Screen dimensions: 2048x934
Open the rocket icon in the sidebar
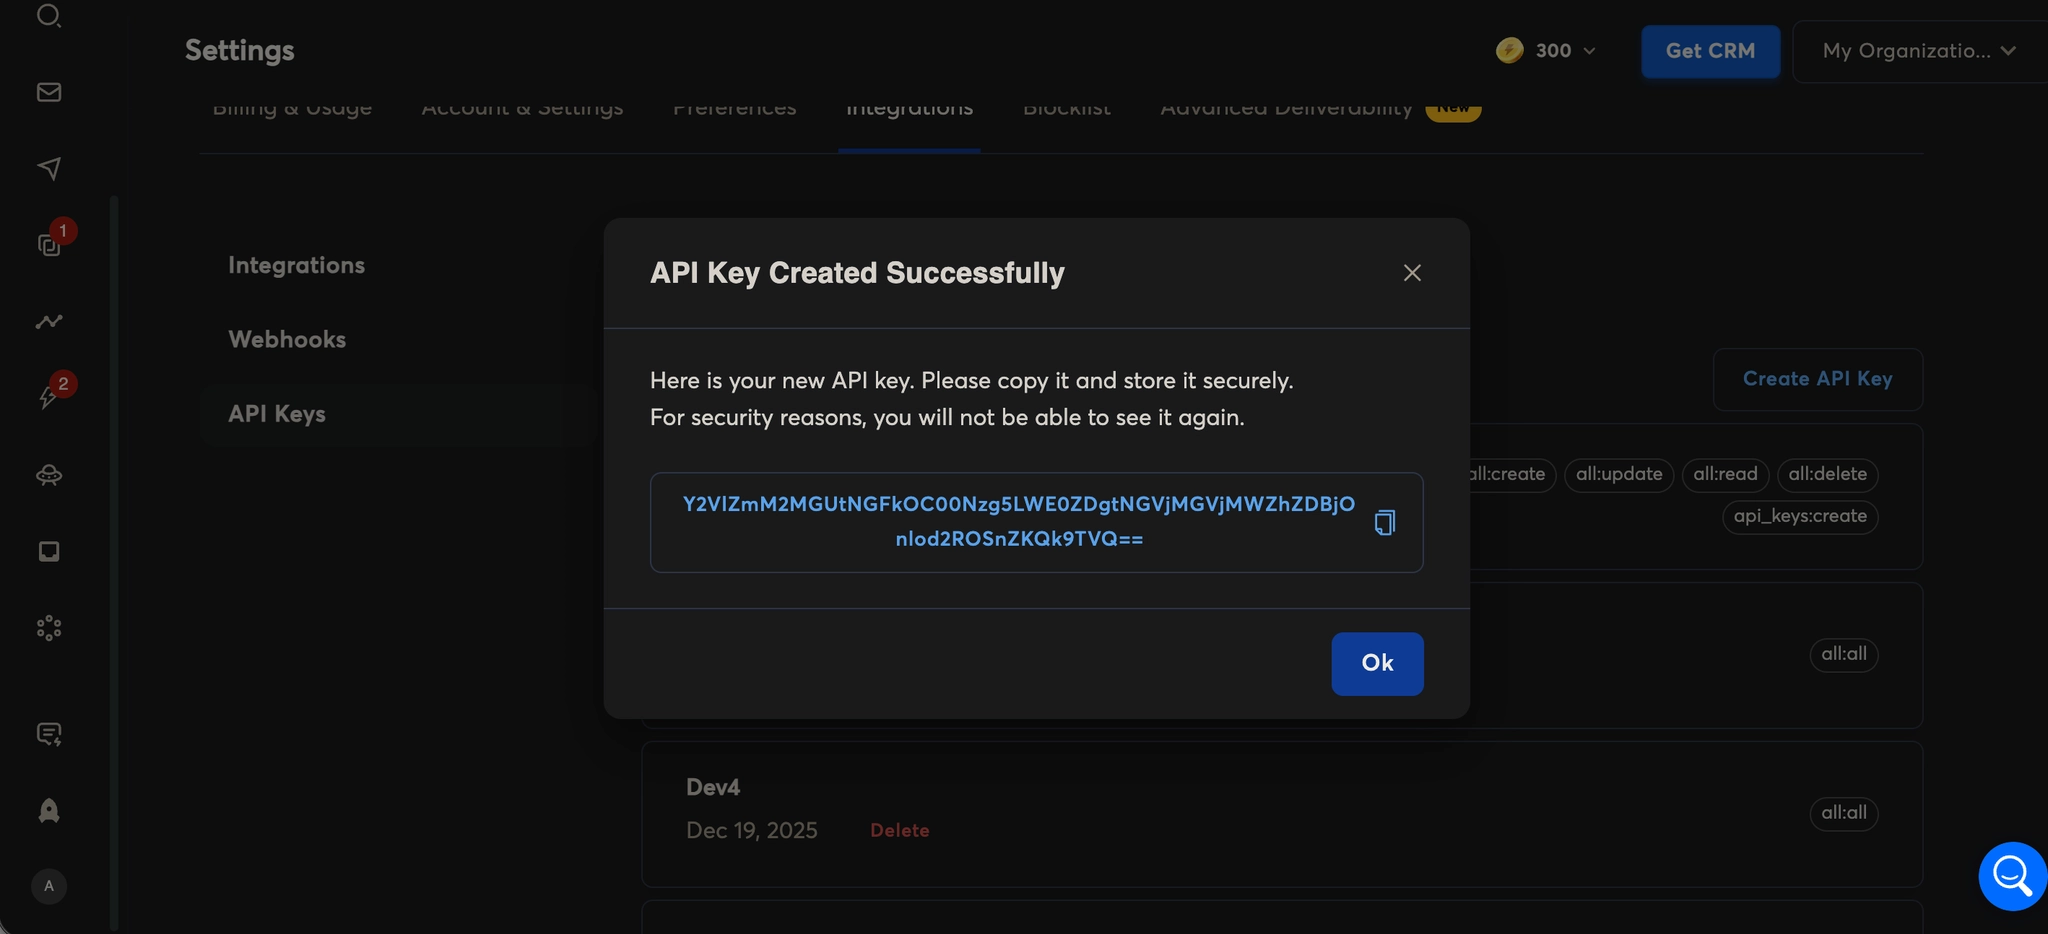point(48,811)
